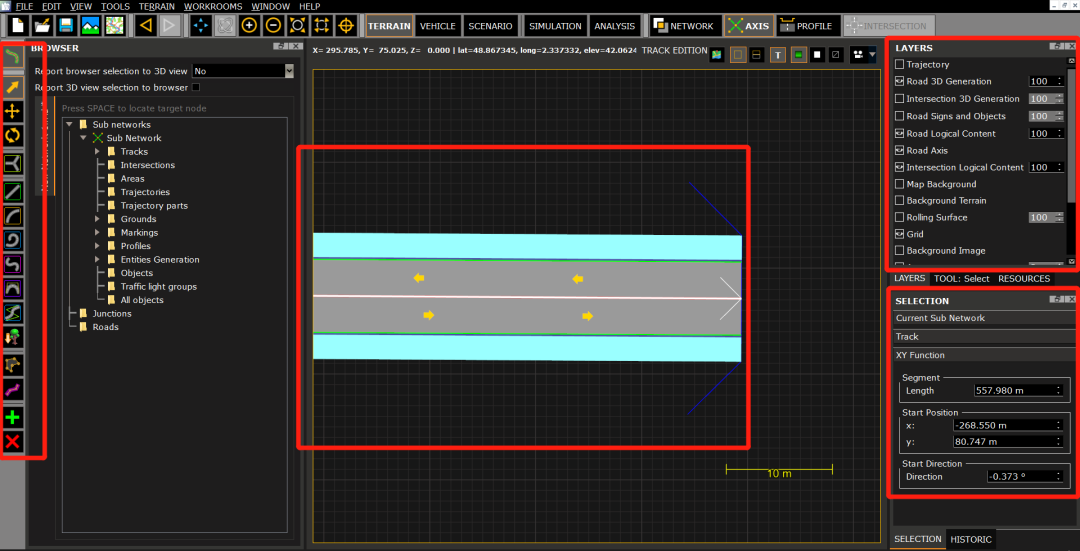Image resolution: width=1080 pixels, height=551 pixels.
Task: Click the Segment Length input field
Action: (1019, 391)
